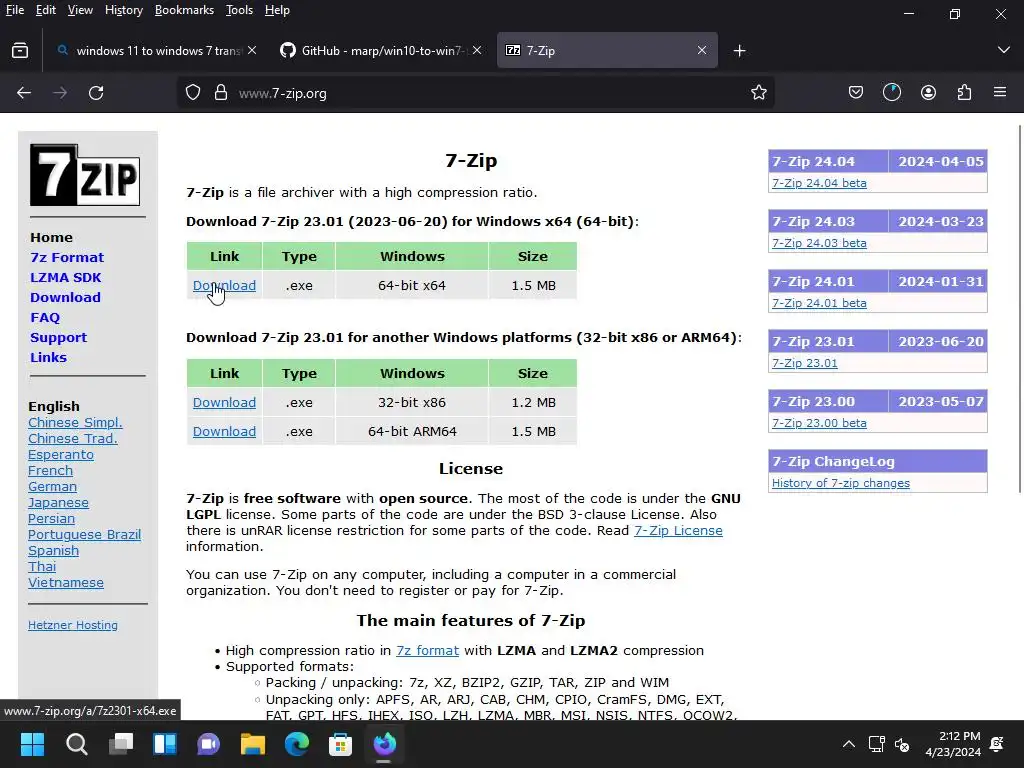1024x768 pixels.
Task: Open the Firefox application hamburger menu
Action: [x=1000, y=92]
